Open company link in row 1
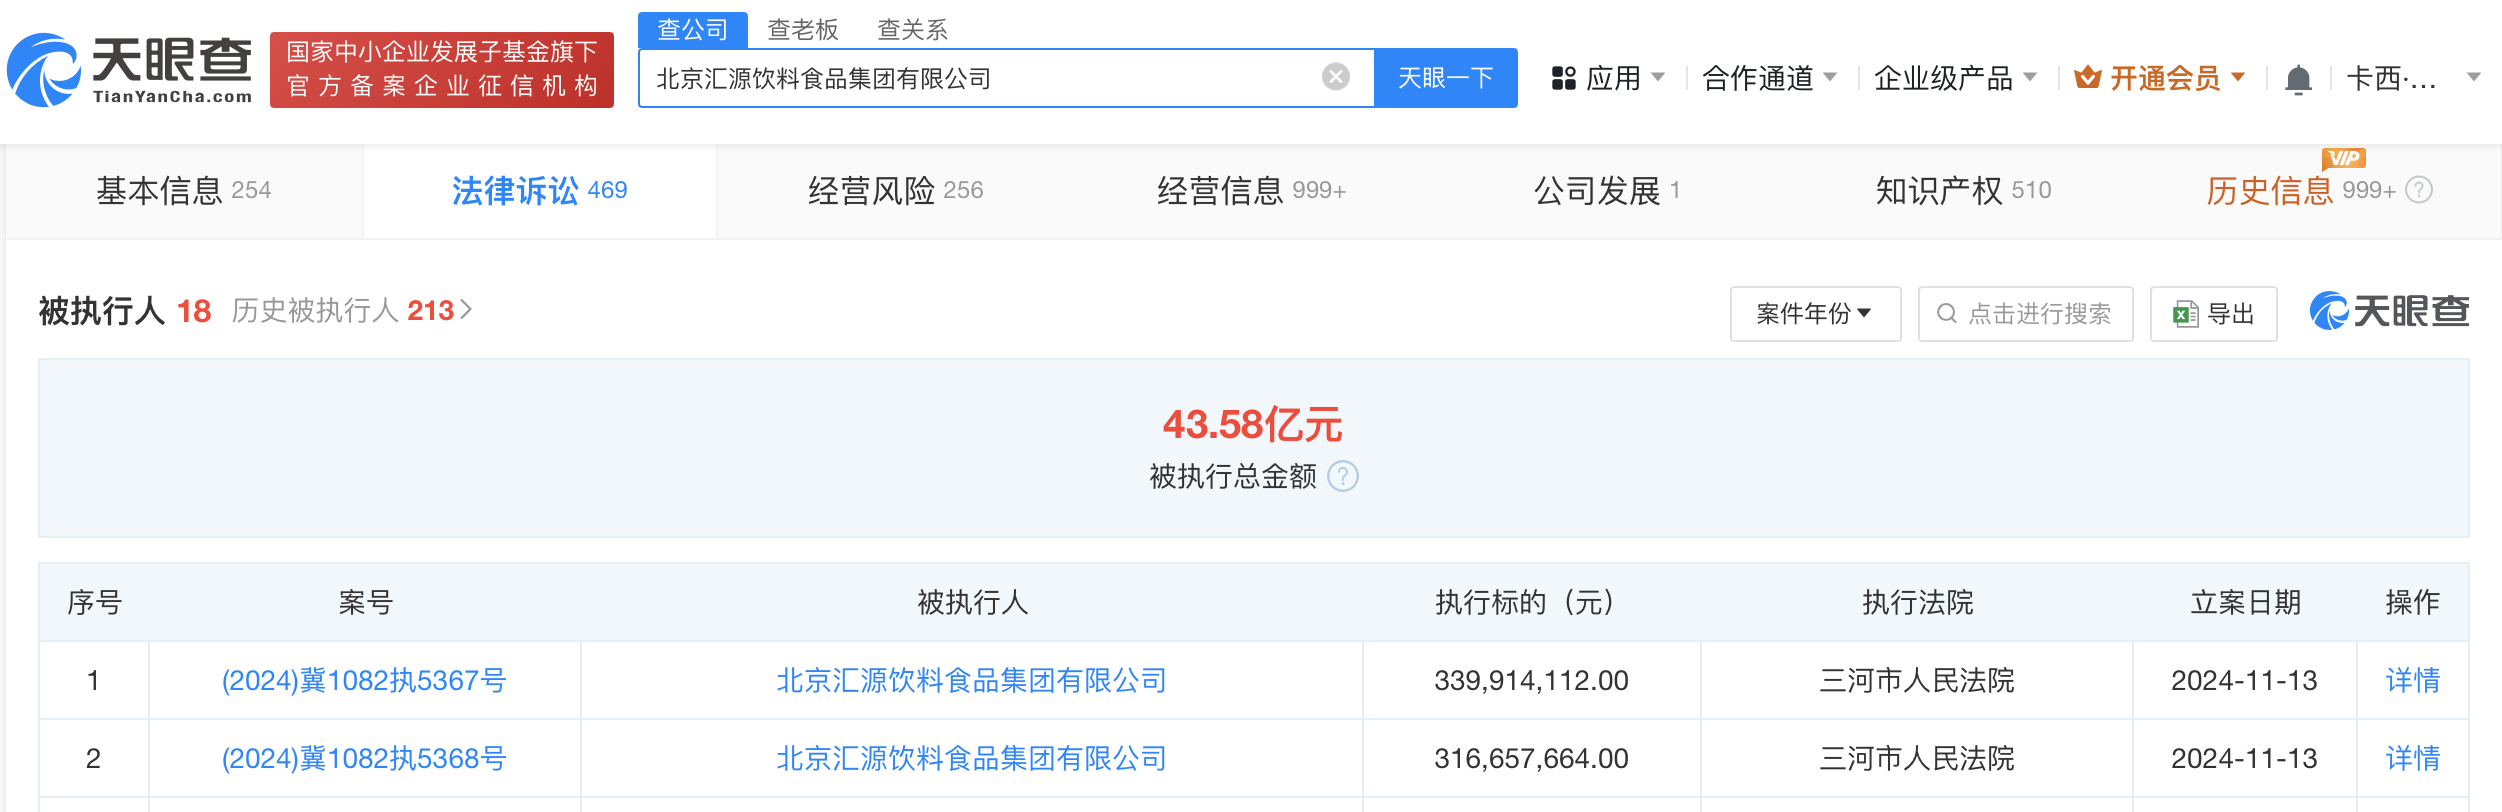The image size is (2502, 812). coord(972,680)
